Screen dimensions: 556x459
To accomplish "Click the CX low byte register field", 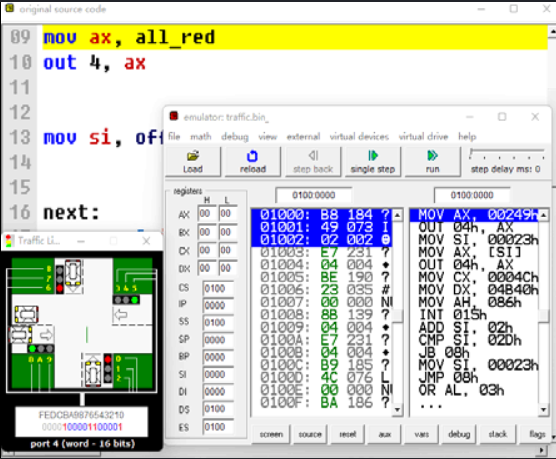I will pyautogui.click(x=227, y=250).
